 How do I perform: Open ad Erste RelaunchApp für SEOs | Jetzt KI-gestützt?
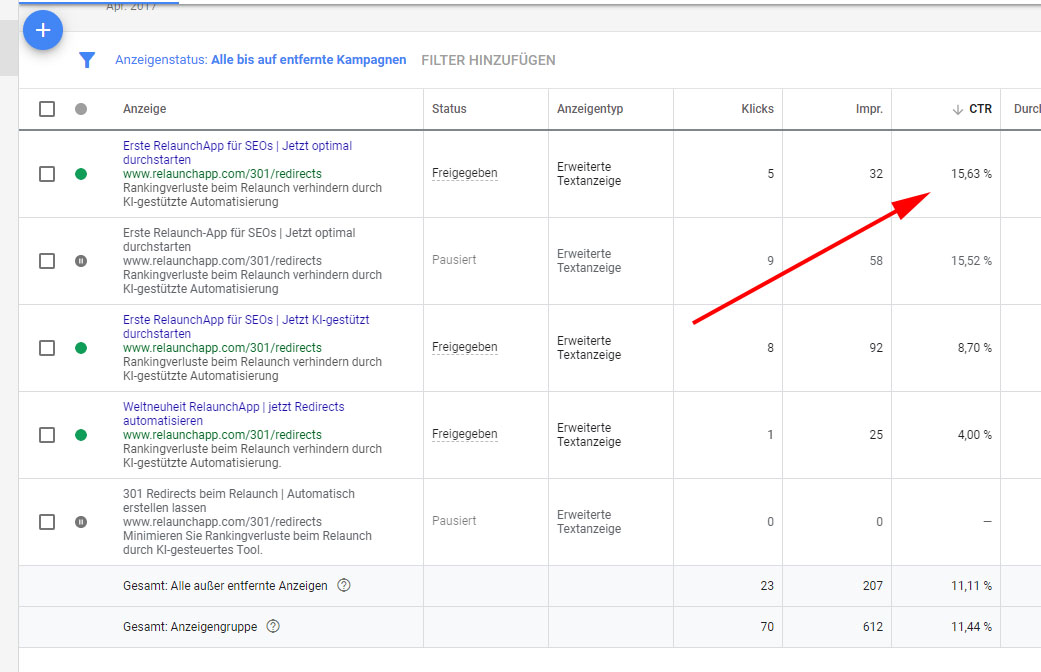tap(246, 327)
